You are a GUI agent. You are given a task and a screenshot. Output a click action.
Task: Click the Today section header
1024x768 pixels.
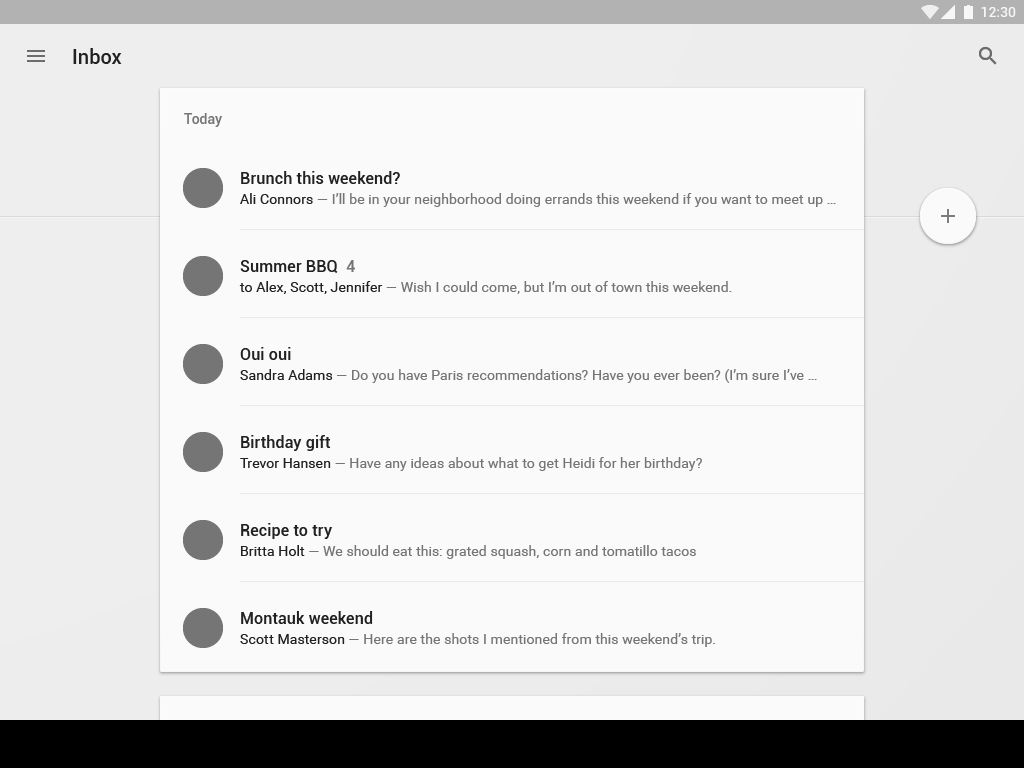(203, 119)
